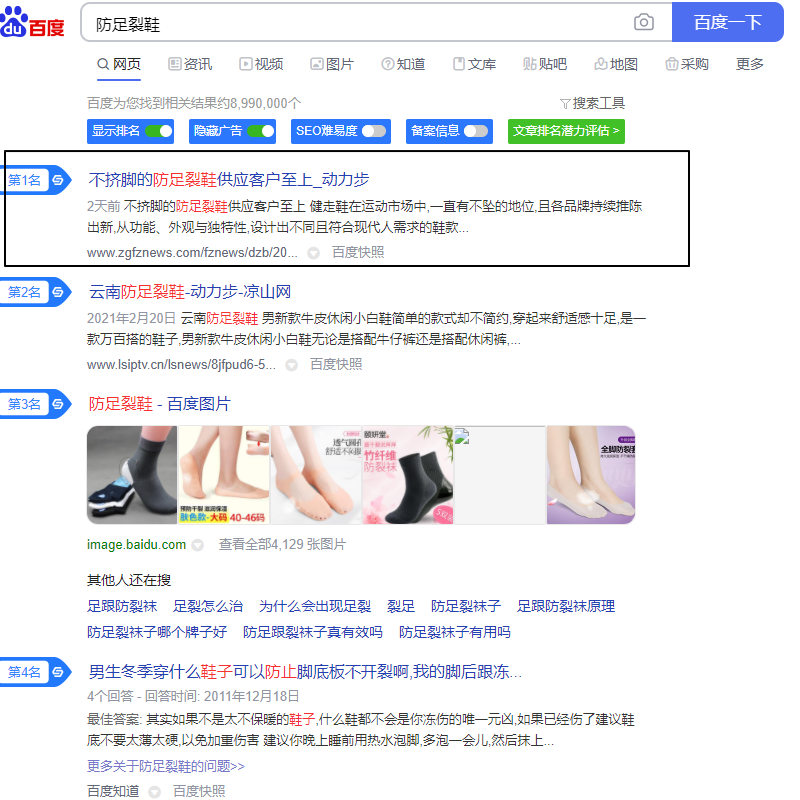Switch to the 图片 tab
This screenshot has width=800, height=800.
[332, 64]
